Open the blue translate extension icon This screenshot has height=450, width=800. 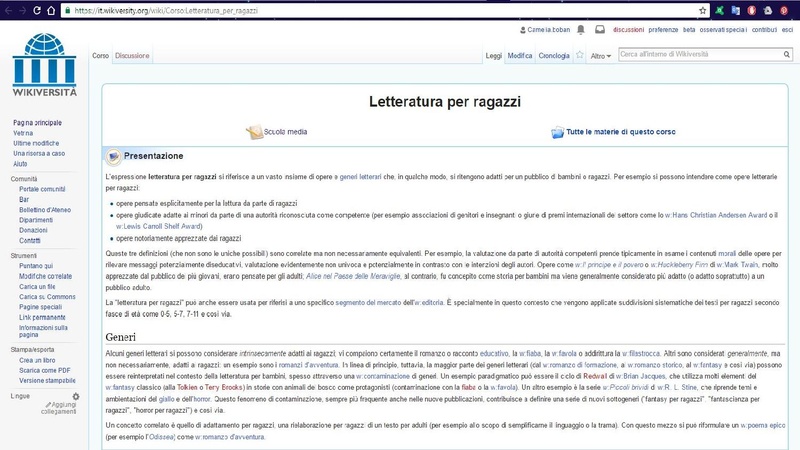click(x=735, y=10)
